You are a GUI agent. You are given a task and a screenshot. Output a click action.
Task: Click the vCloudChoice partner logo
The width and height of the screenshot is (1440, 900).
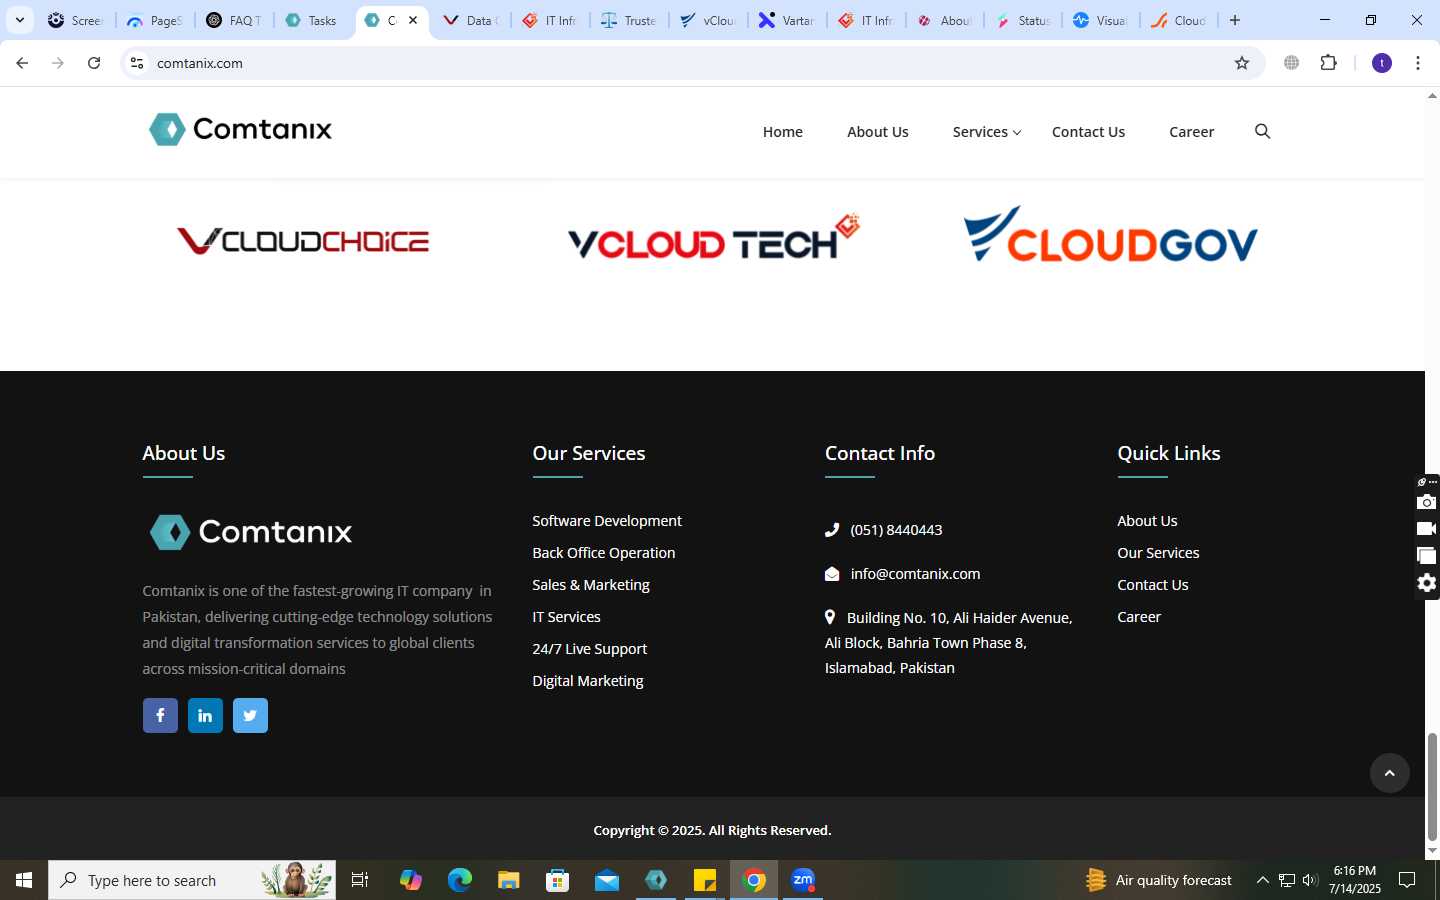click(303, 241)
